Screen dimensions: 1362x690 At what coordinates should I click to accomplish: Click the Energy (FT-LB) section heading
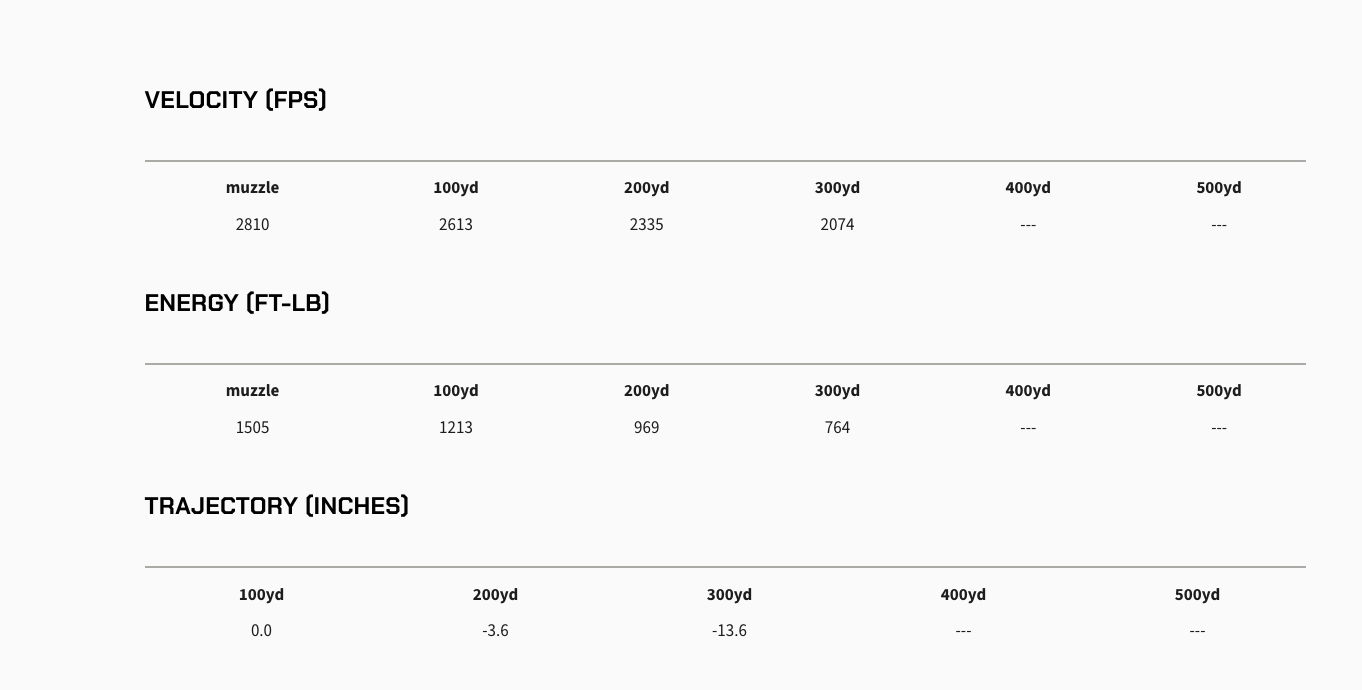tap(237, 303)
